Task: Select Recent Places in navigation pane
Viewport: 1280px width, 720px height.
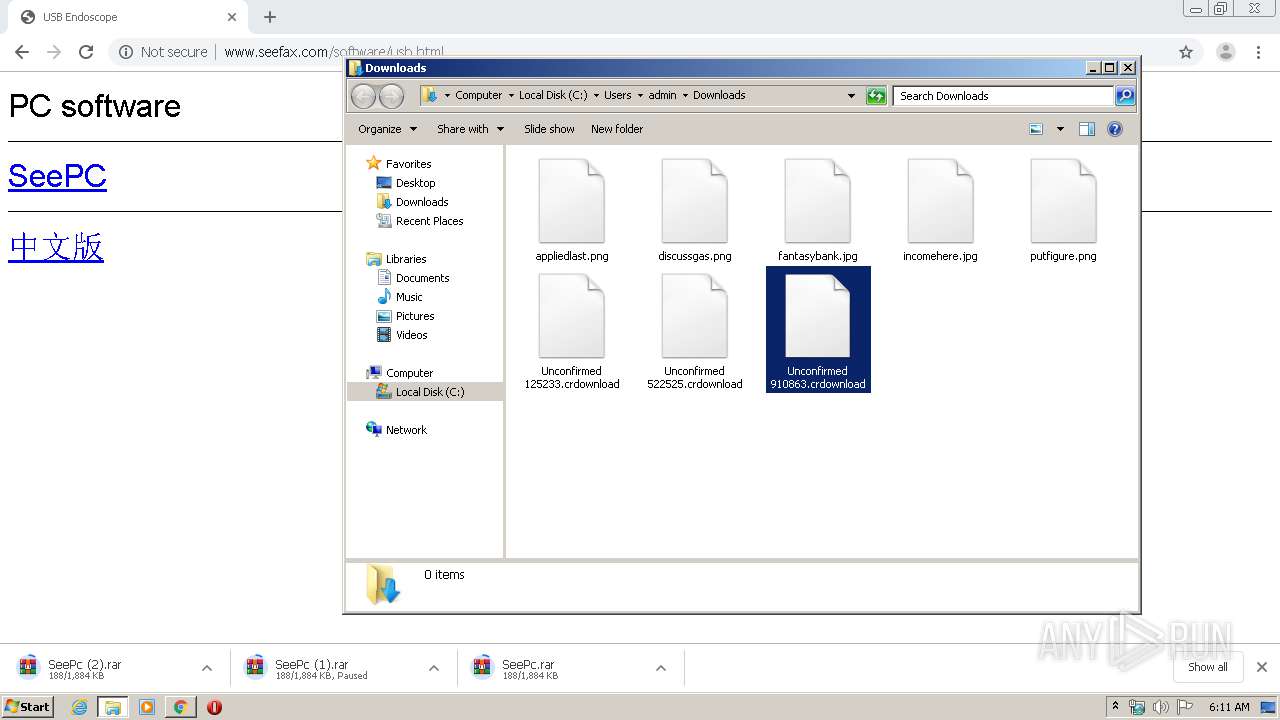Action: 429,221
